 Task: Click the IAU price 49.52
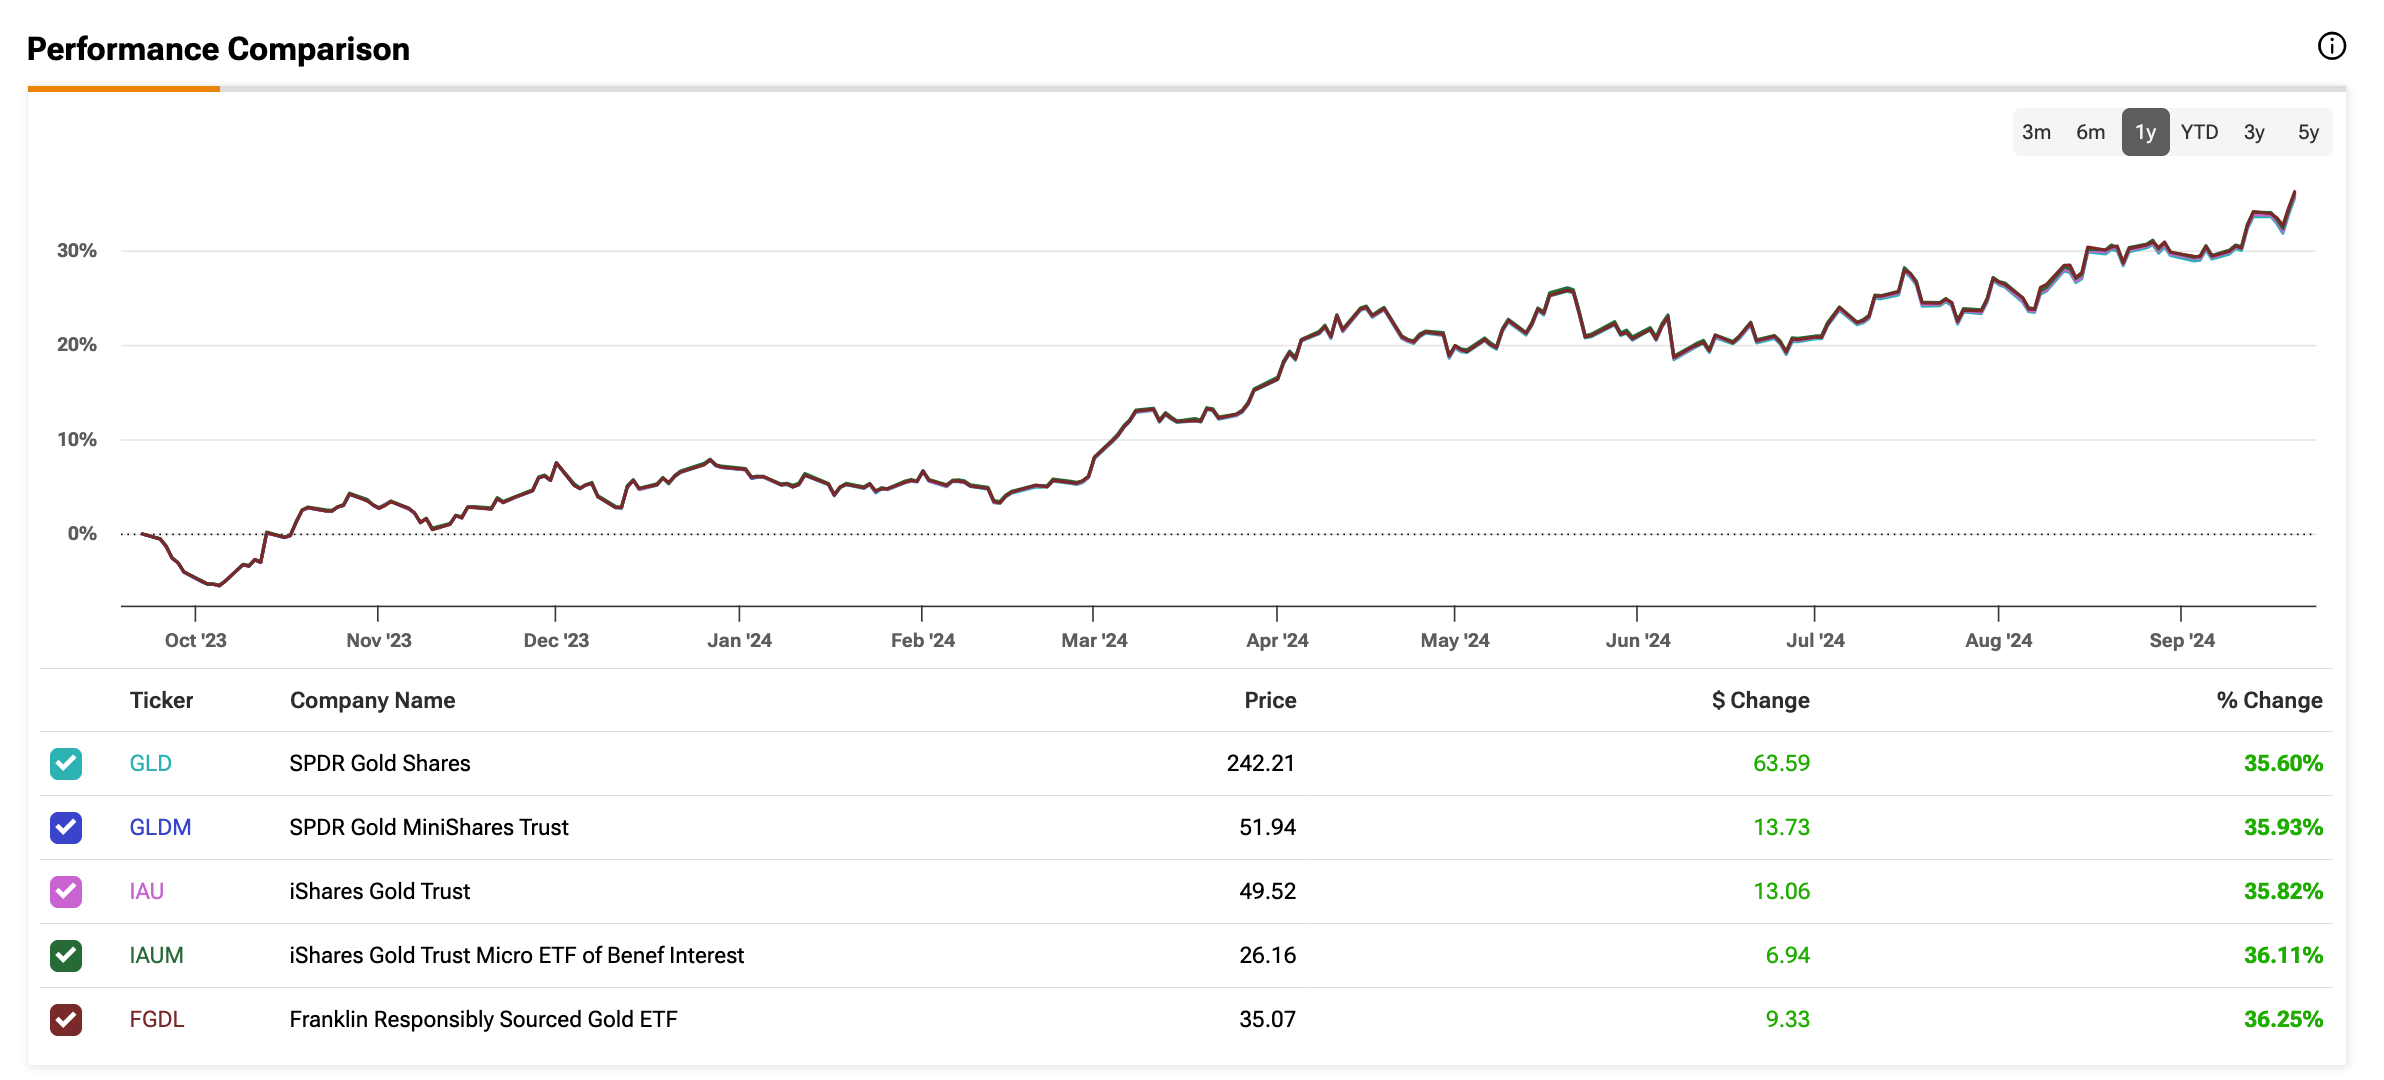[1267, 891]
